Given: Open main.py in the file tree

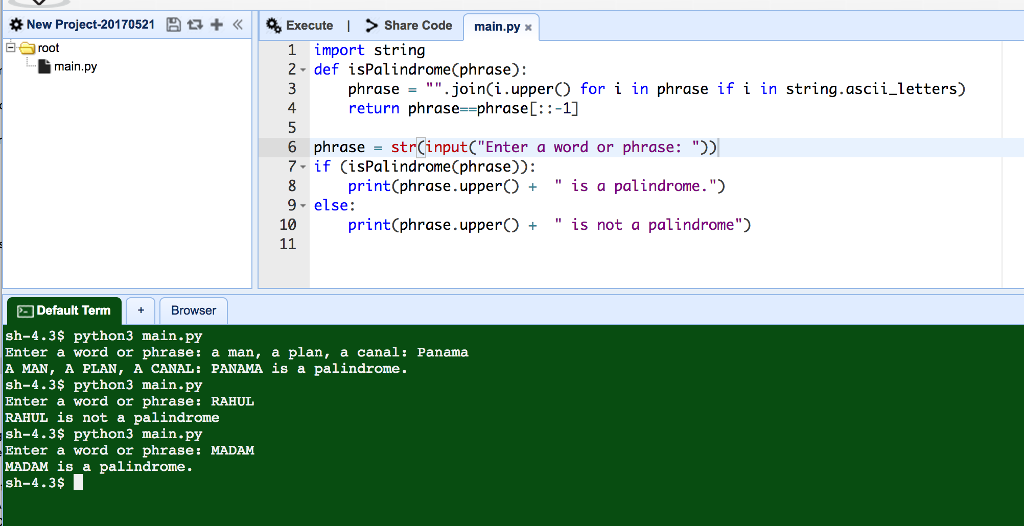Looking at the screenshot, I should click(75, 67).
